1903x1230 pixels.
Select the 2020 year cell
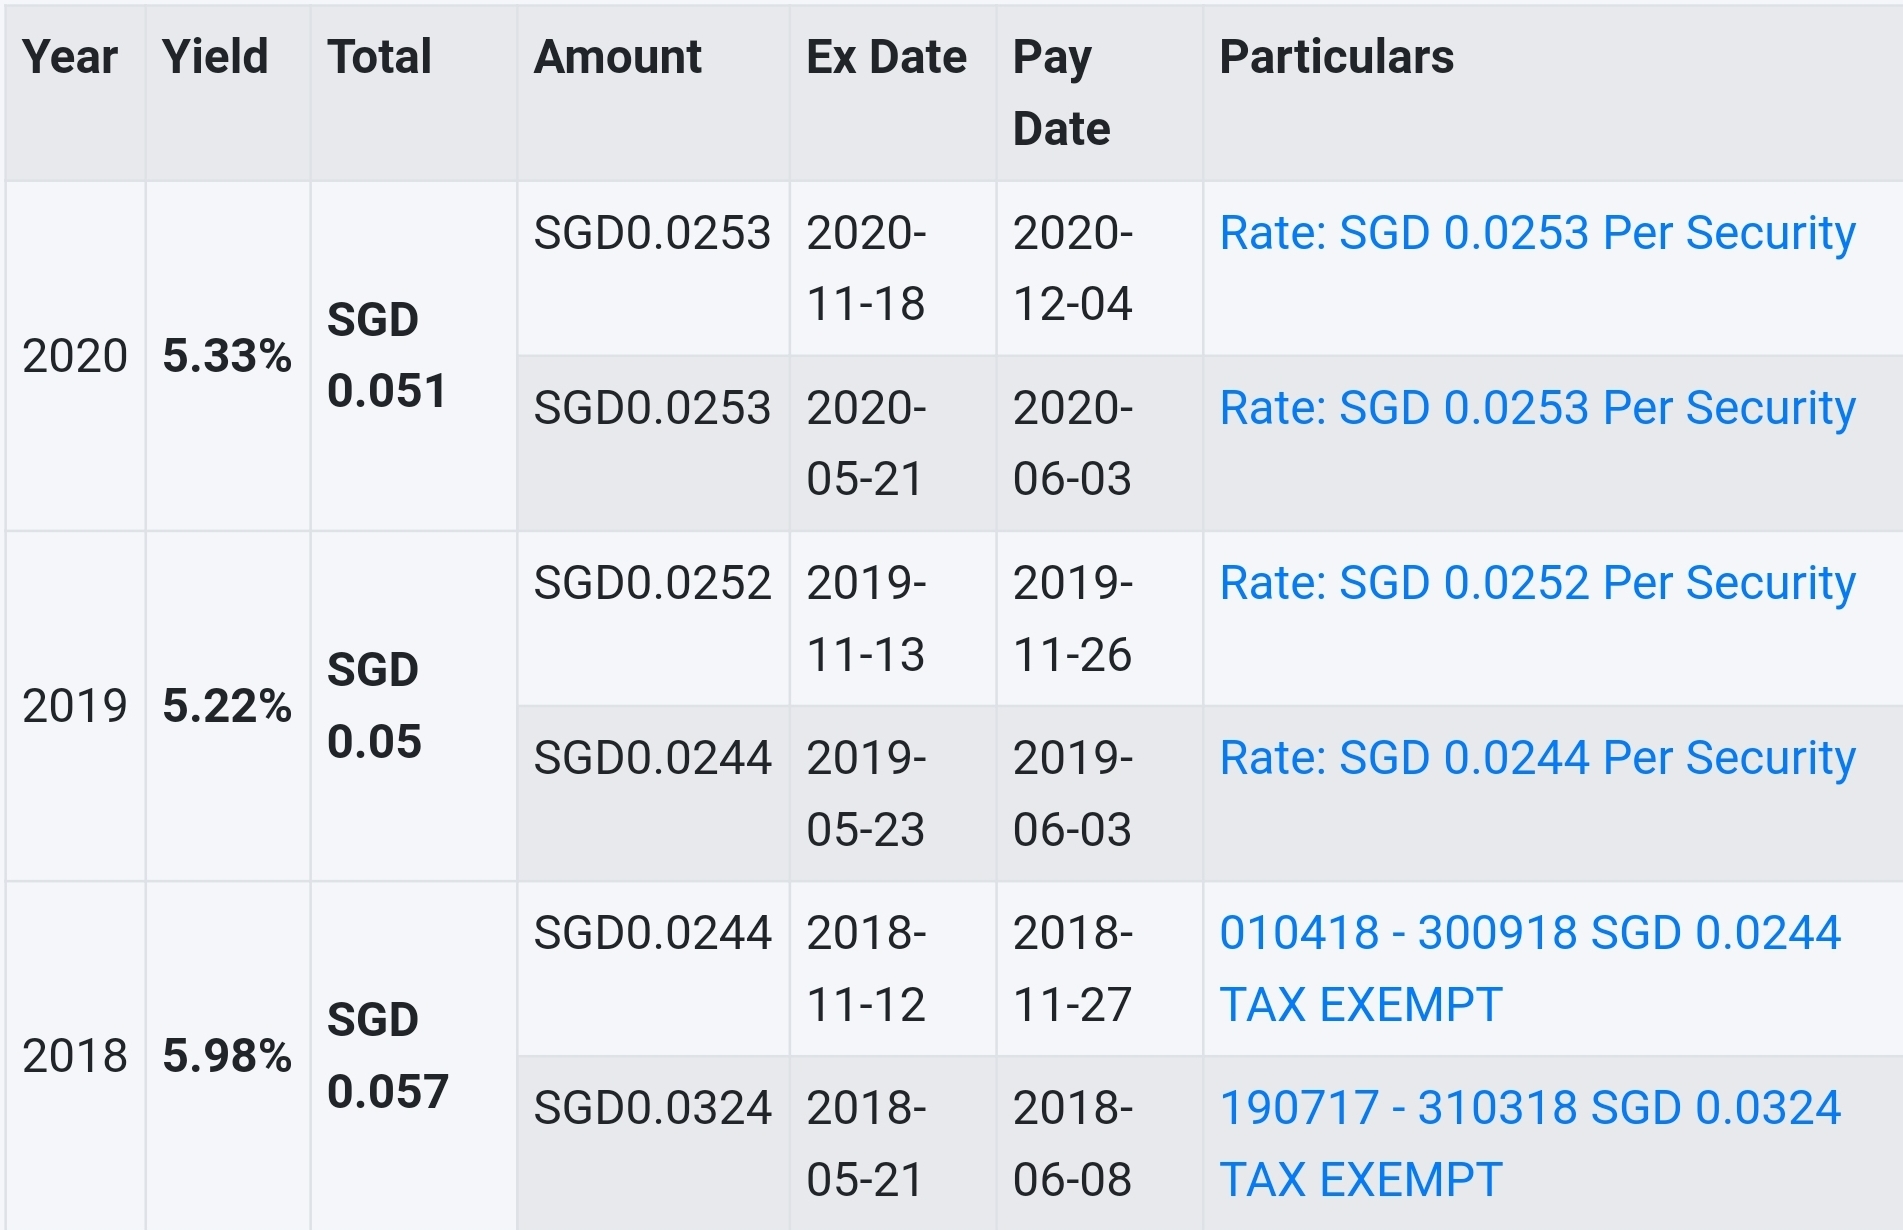coord(75,356)
